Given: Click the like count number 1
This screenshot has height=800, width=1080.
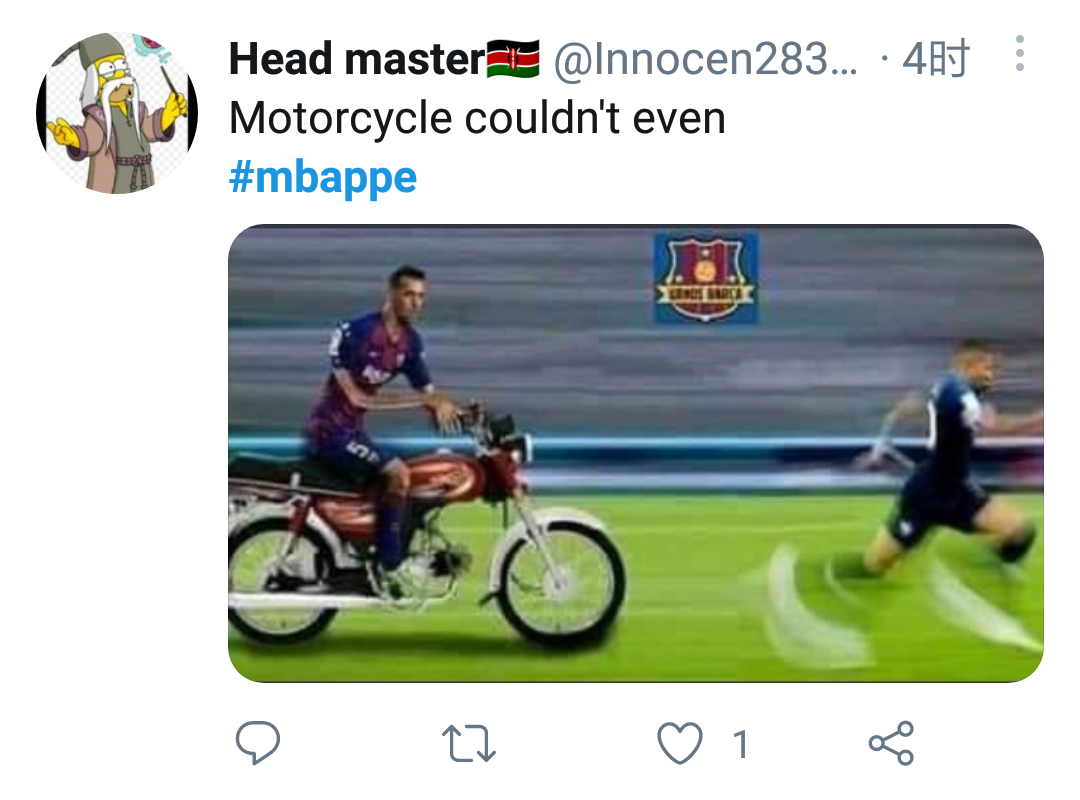Looking at the screenshot, I should point(740,744).
